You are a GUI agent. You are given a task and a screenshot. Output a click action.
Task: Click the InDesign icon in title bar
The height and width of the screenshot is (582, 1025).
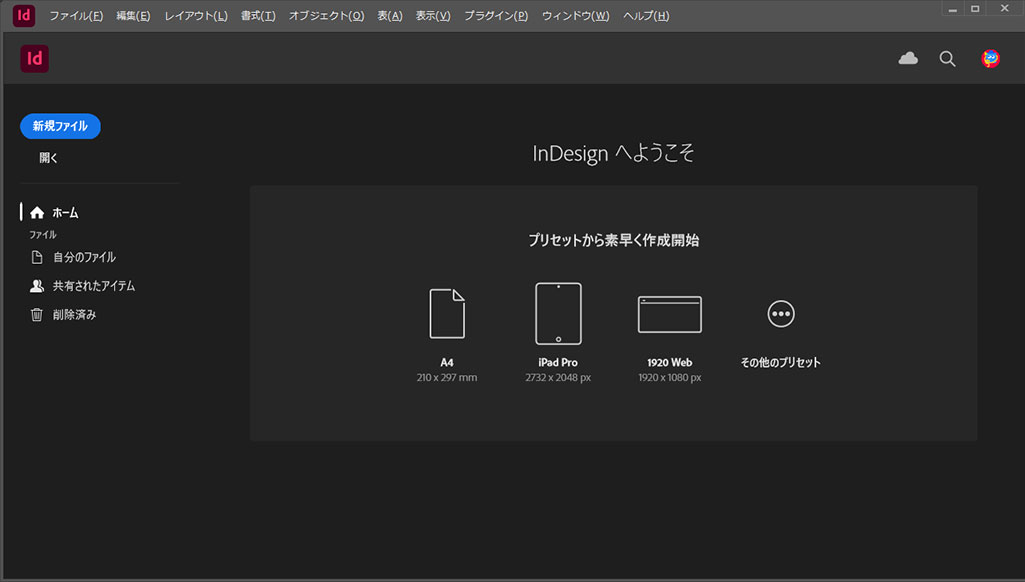[24, 15]
